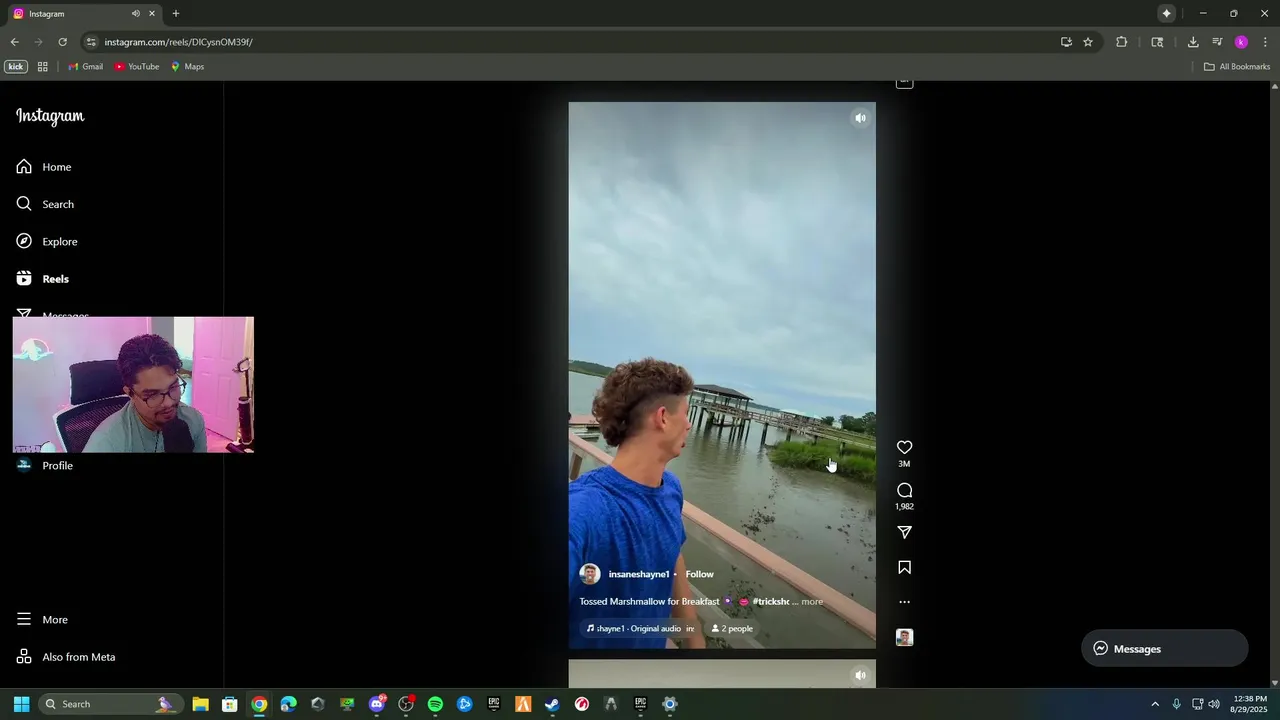This screenshot has height=720, width=1280.
Task: Open comments on the reel
Action: click(x=904, y=490)
